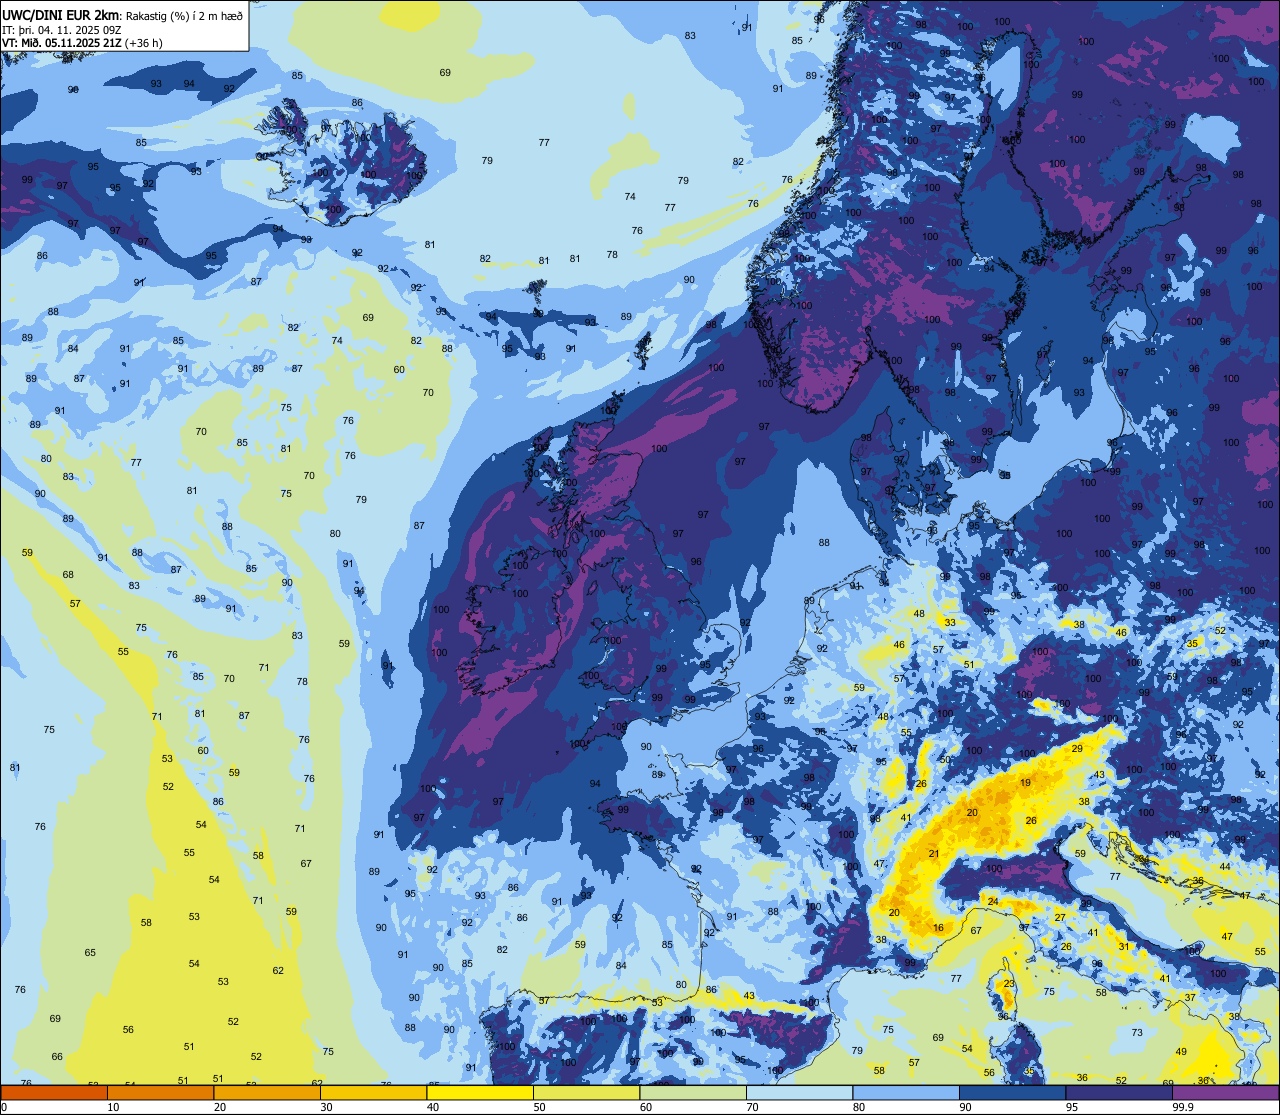Click the "VT: Mið. 05.11.2025 21Z" valid time
1280x1115 pixels.
pos(62,43)
